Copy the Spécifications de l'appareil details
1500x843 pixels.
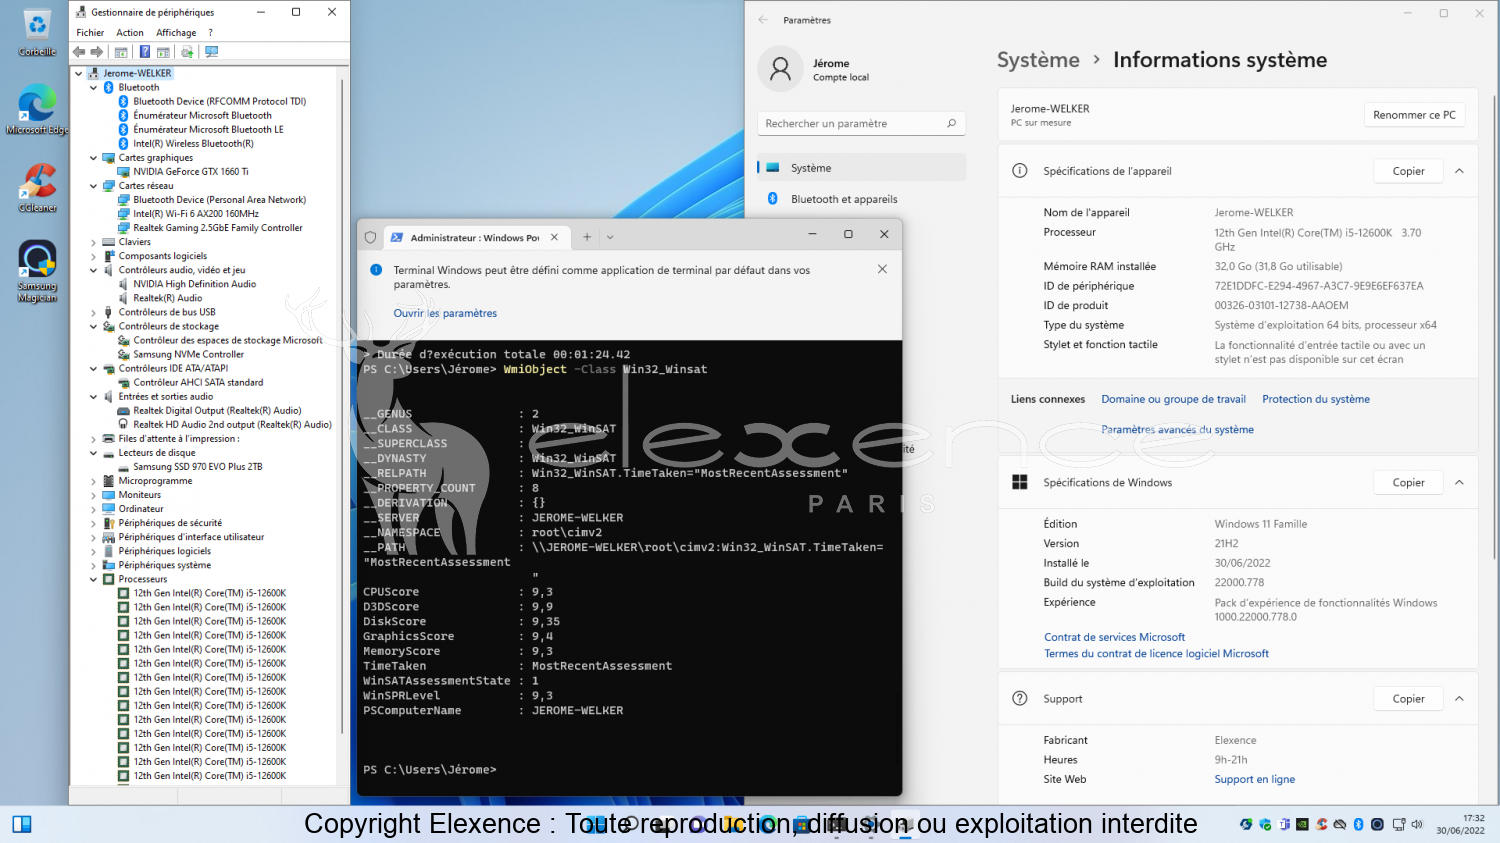tap(1408, 171)
